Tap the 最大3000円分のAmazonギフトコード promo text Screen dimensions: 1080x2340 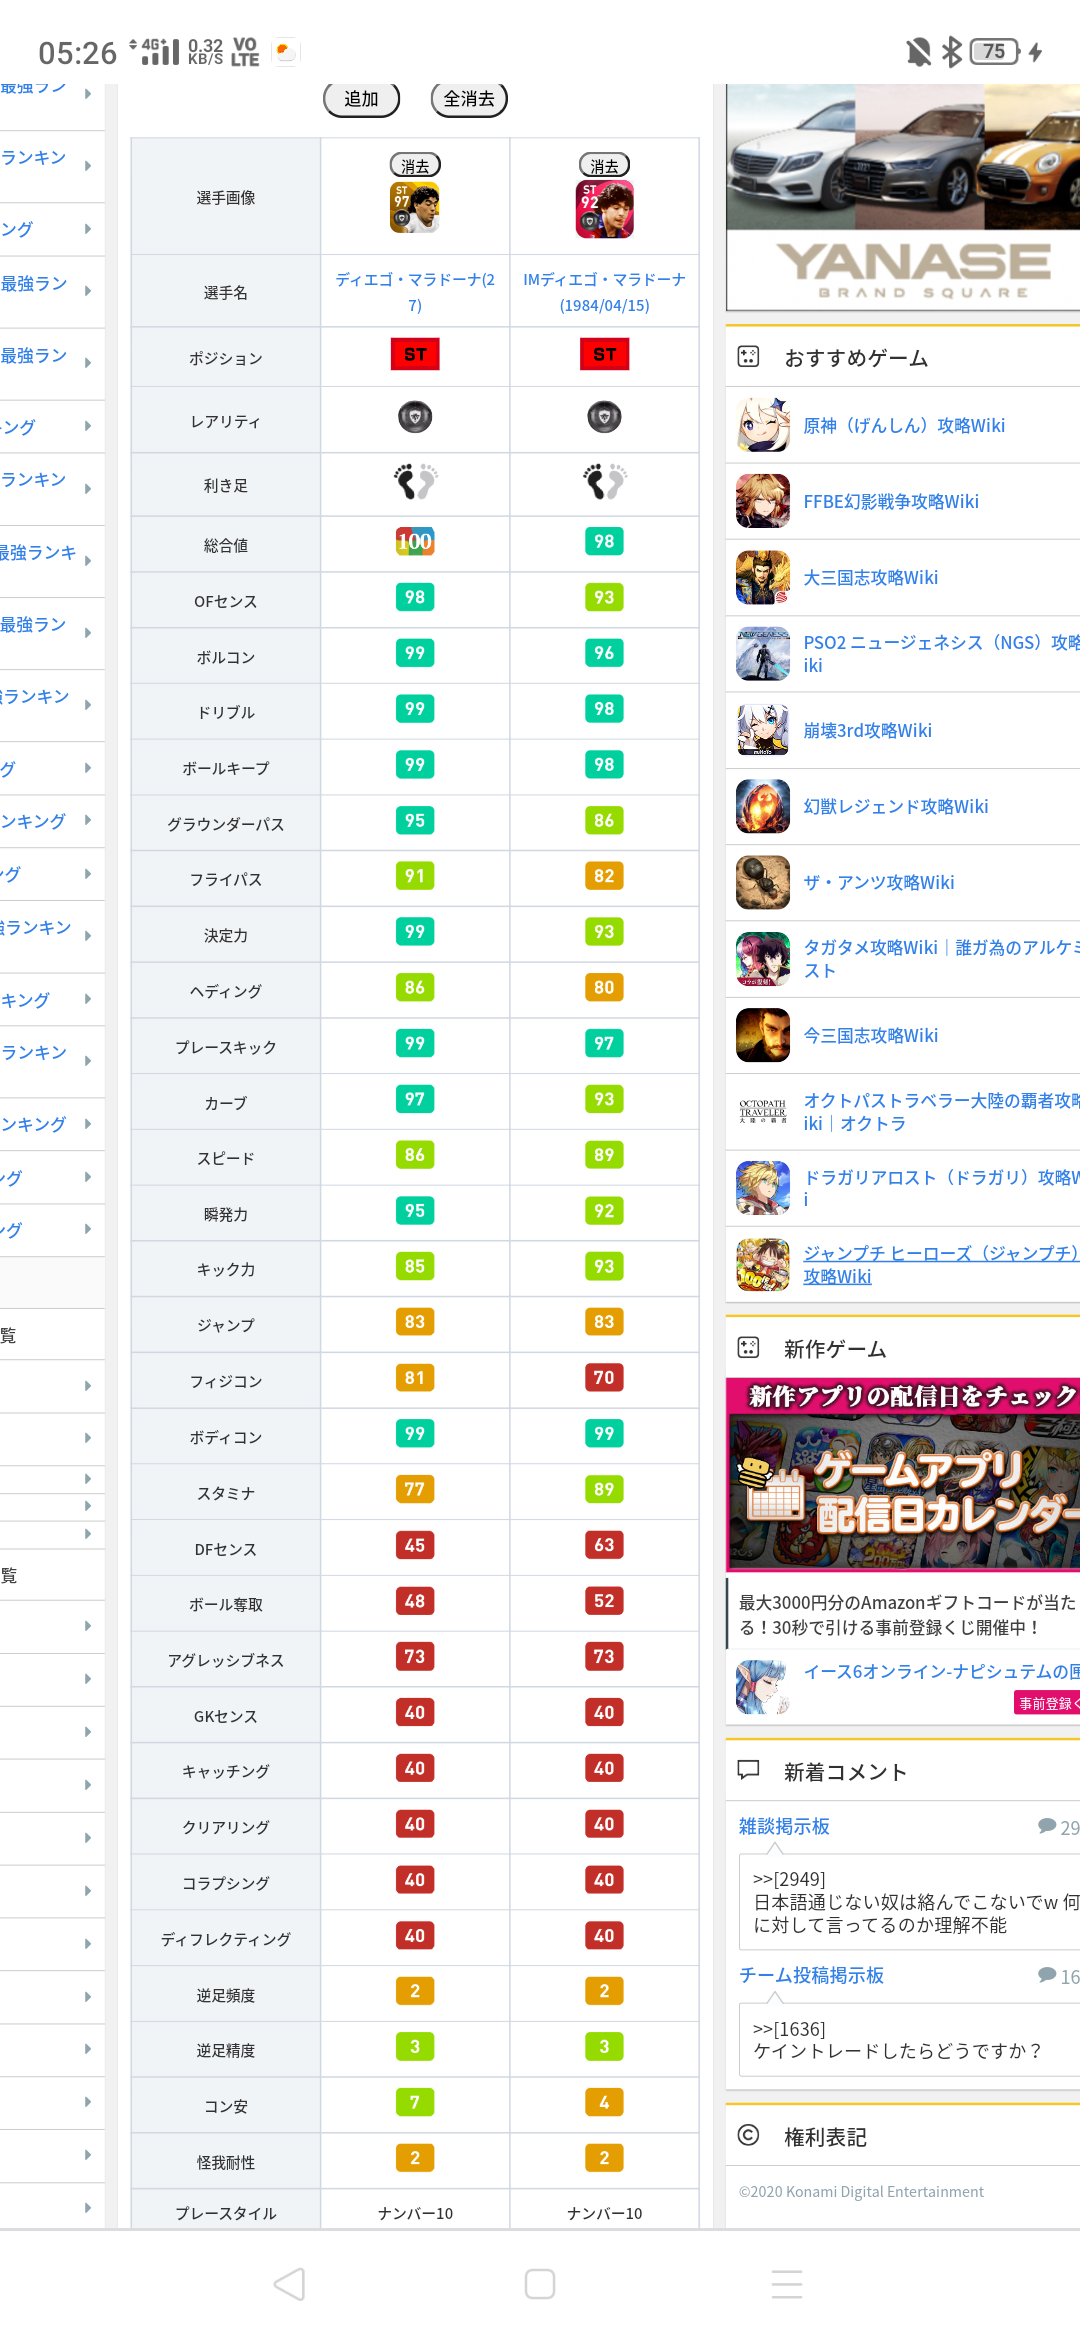point(906,1614)
